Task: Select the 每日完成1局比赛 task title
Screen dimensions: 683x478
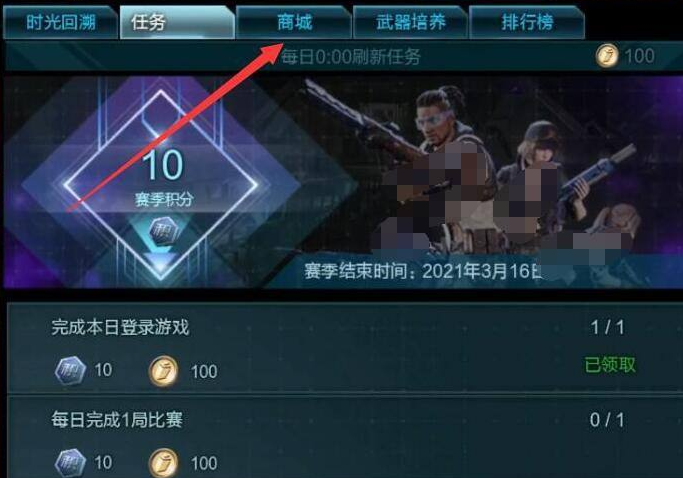Action: point(117,420)
